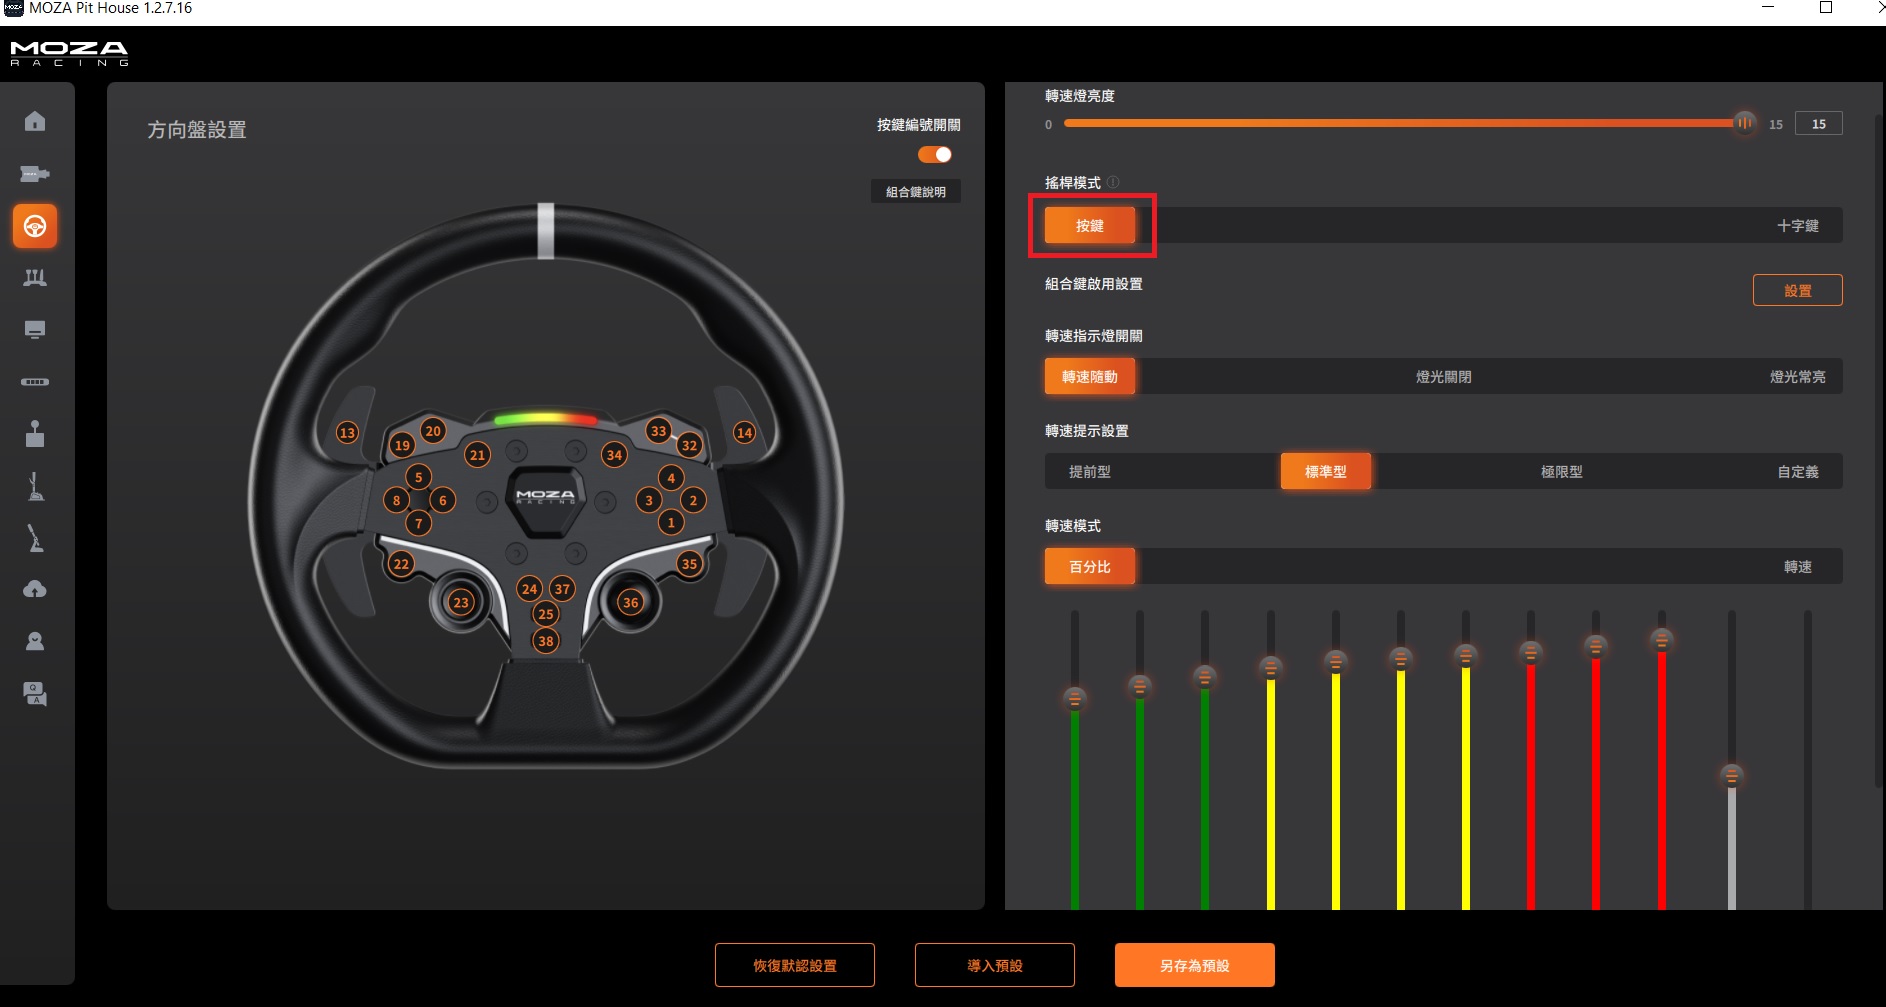Image resolution: width=1886 pixels, height=1007 pixels.
Task: Choose 極限型 RPM prompt setting
Action: 1561,472
